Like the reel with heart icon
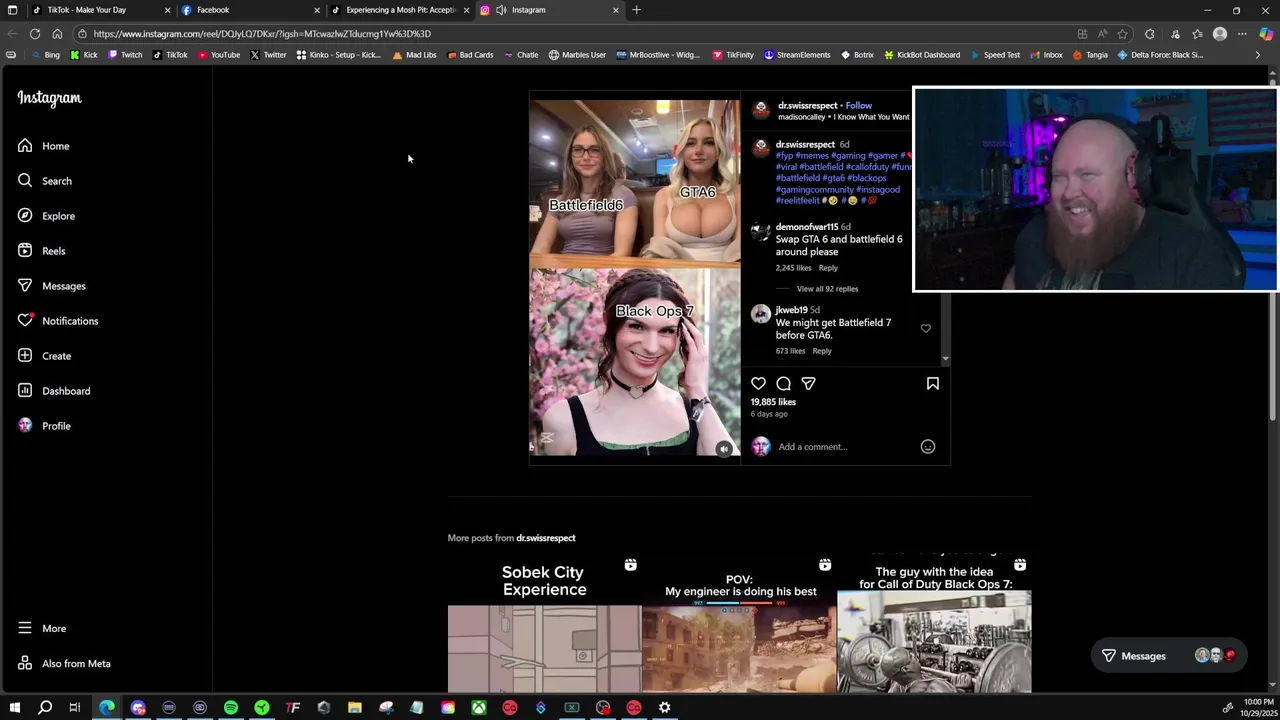1280x720 pixels. pos(758,384)
